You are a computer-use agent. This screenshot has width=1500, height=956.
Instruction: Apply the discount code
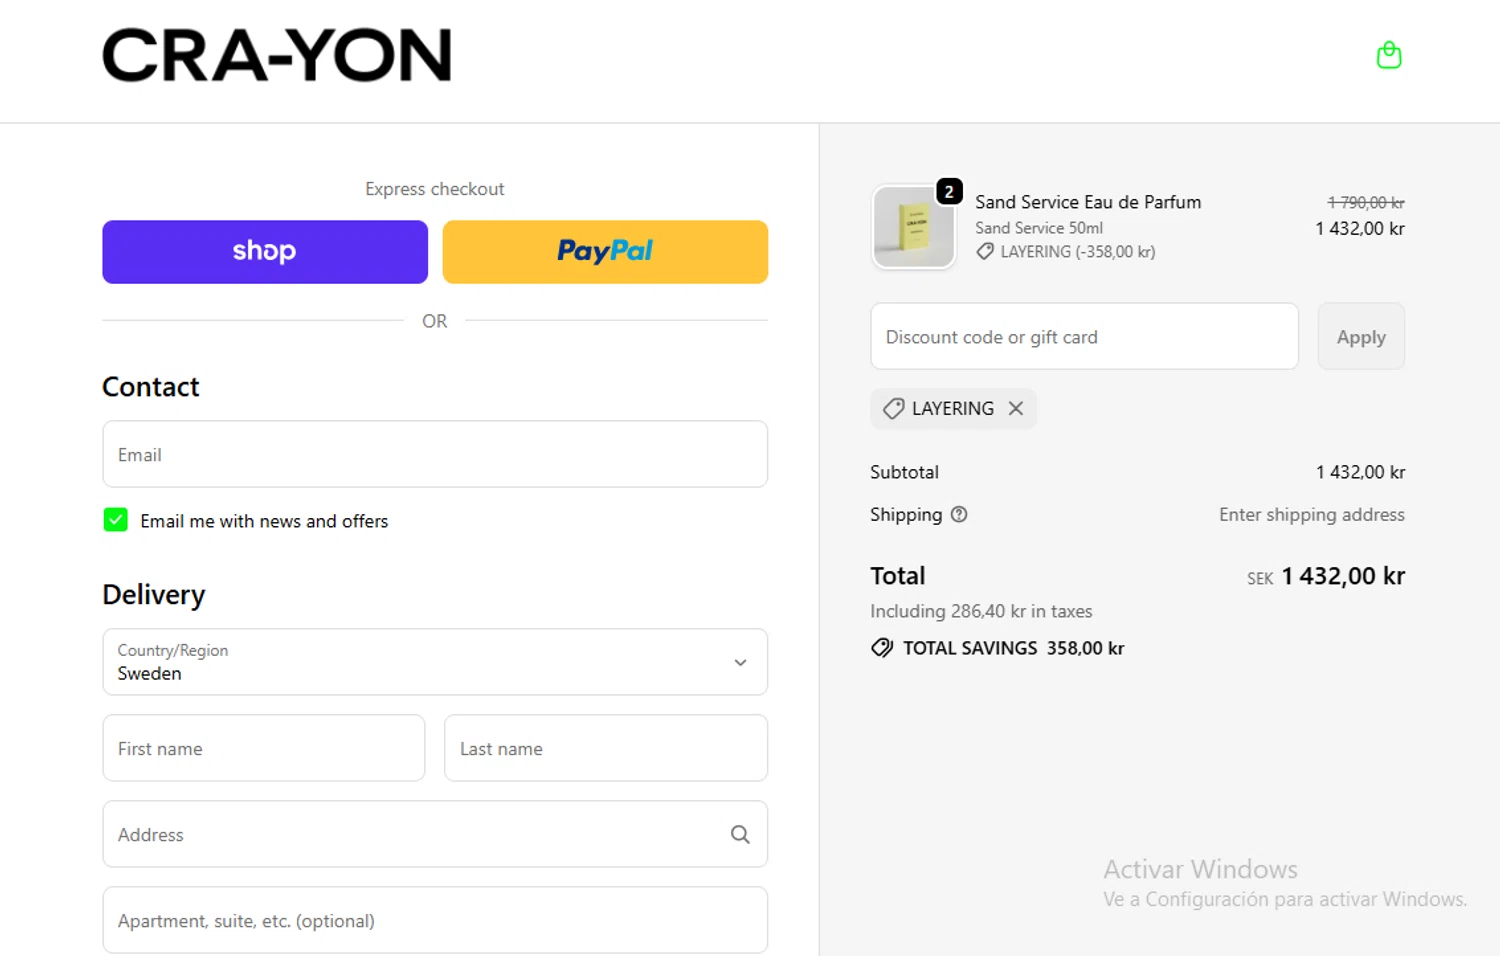(1361, 336)
